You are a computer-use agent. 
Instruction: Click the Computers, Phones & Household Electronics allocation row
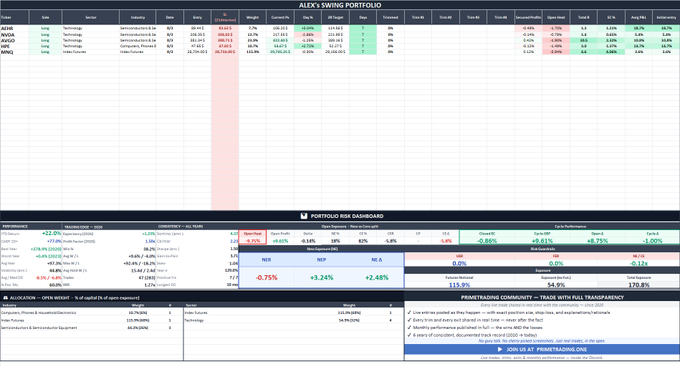click(x=91, y=312)
